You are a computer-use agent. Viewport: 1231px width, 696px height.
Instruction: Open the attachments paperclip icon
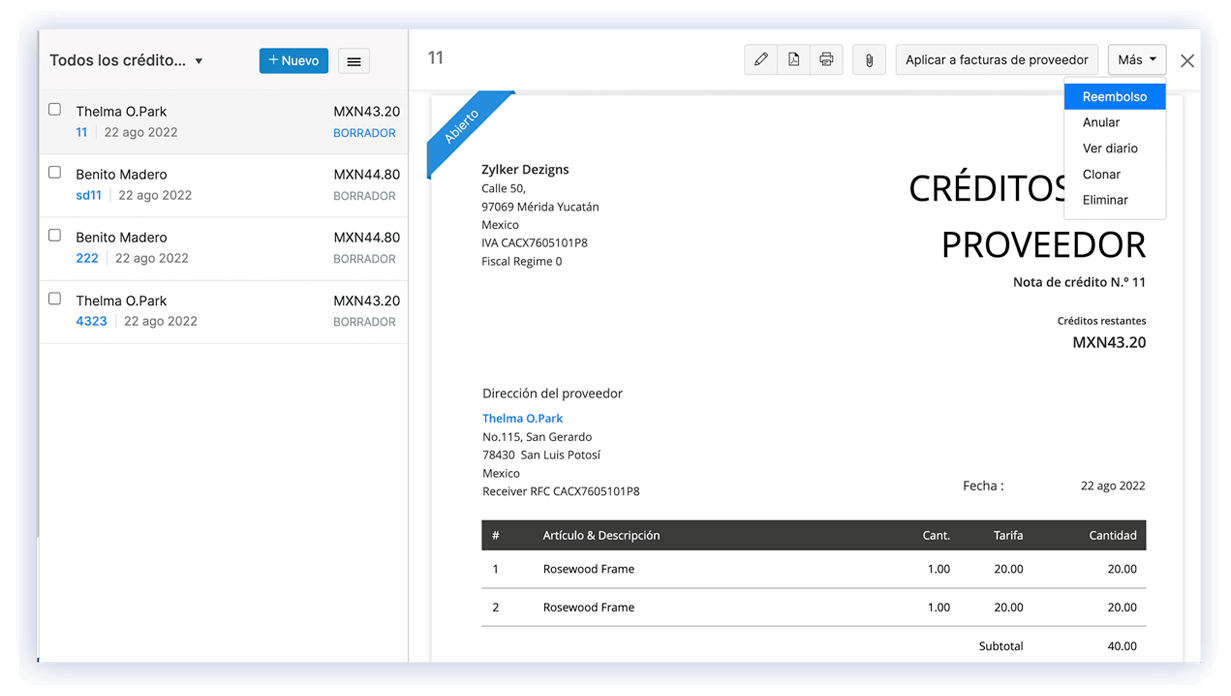pos(869,59)
